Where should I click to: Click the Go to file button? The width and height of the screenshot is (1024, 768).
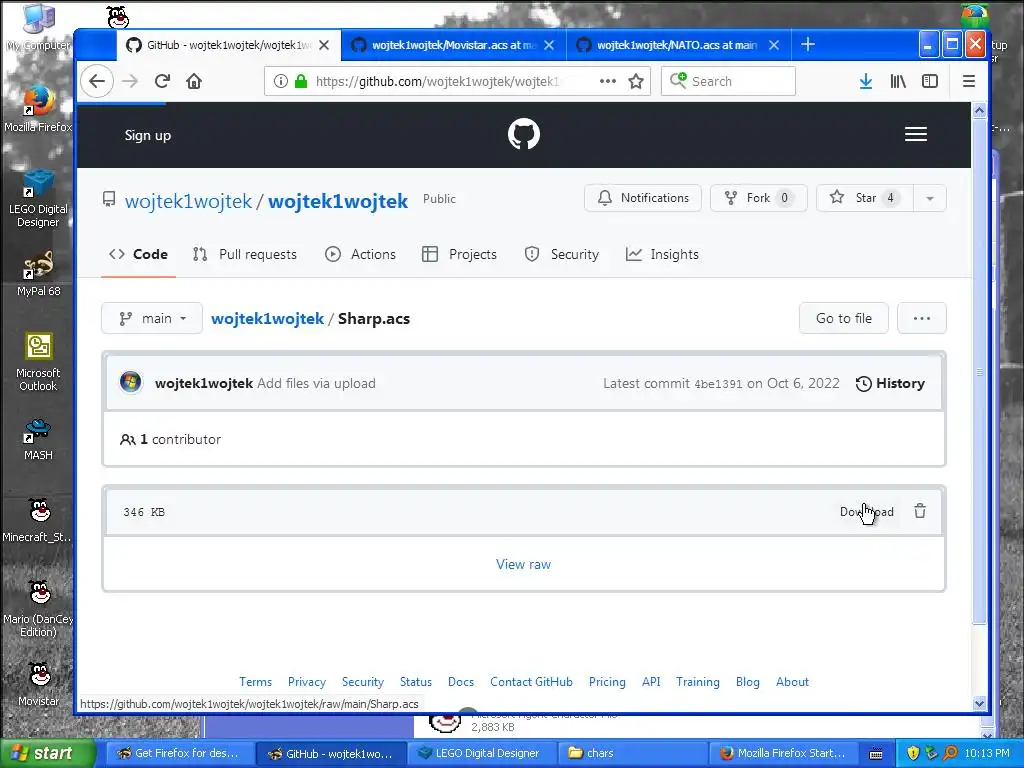pyautogui.click(x=844, y=318)
